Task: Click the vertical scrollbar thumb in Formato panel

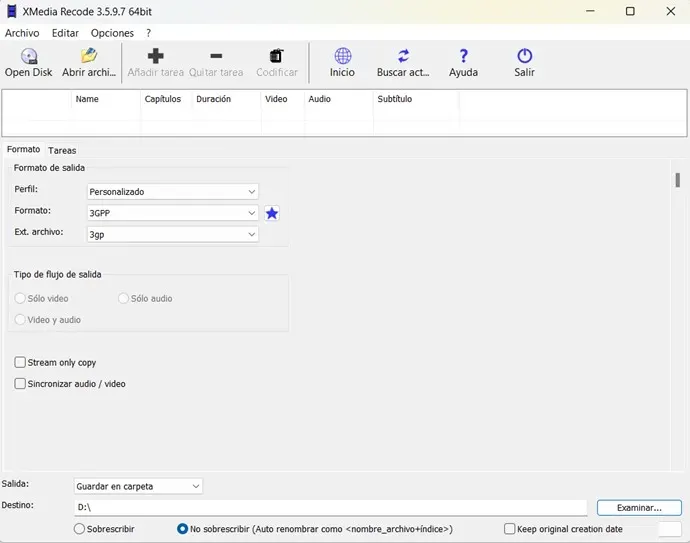Action: click(678, 180)
